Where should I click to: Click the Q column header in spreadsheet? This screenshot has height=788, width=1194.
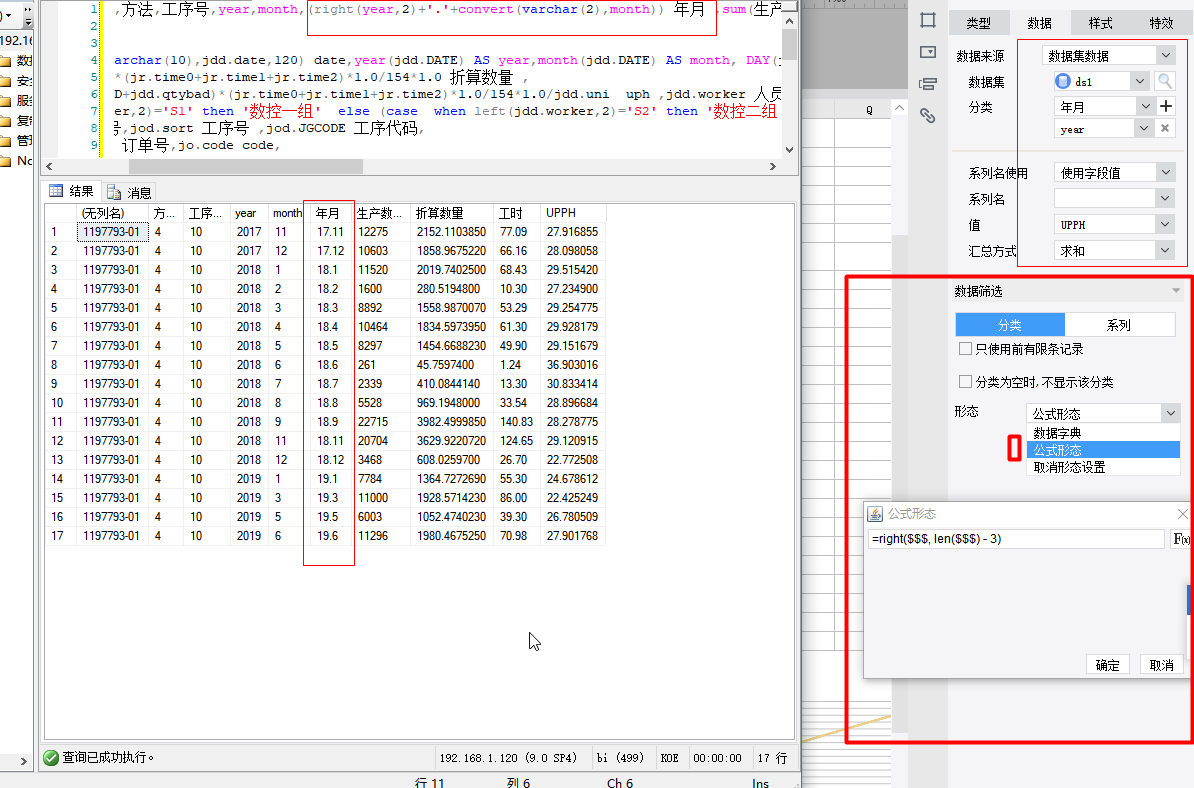[869, 110]
